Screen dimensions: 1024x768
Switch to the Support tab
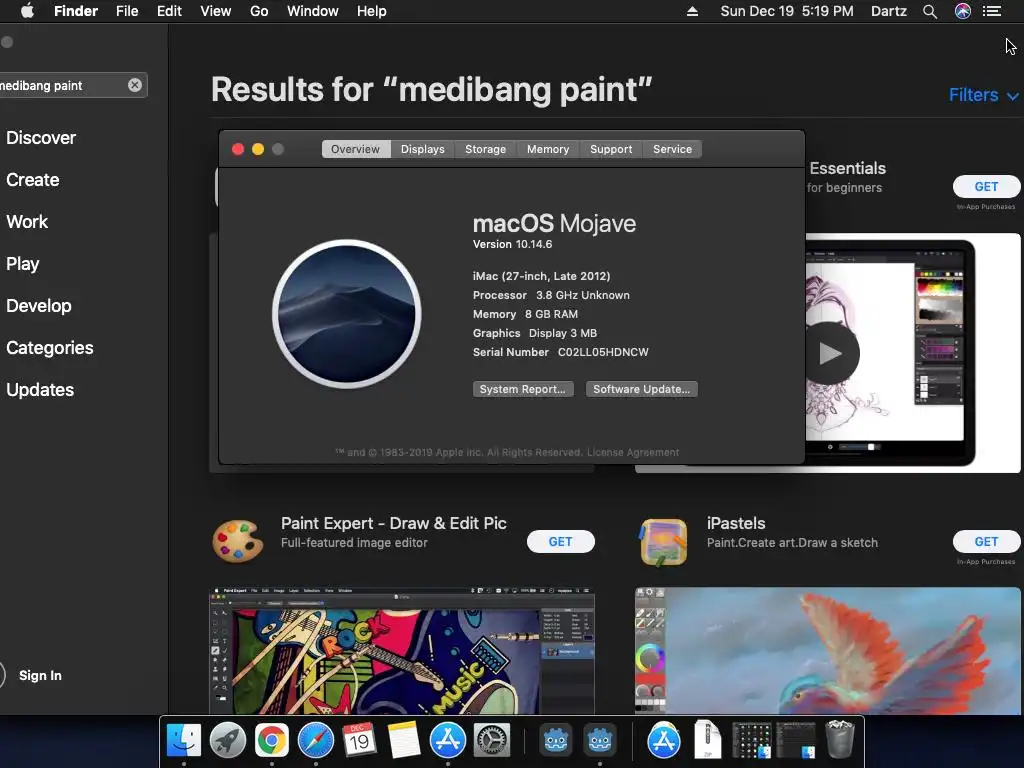[x=611, y=149]
